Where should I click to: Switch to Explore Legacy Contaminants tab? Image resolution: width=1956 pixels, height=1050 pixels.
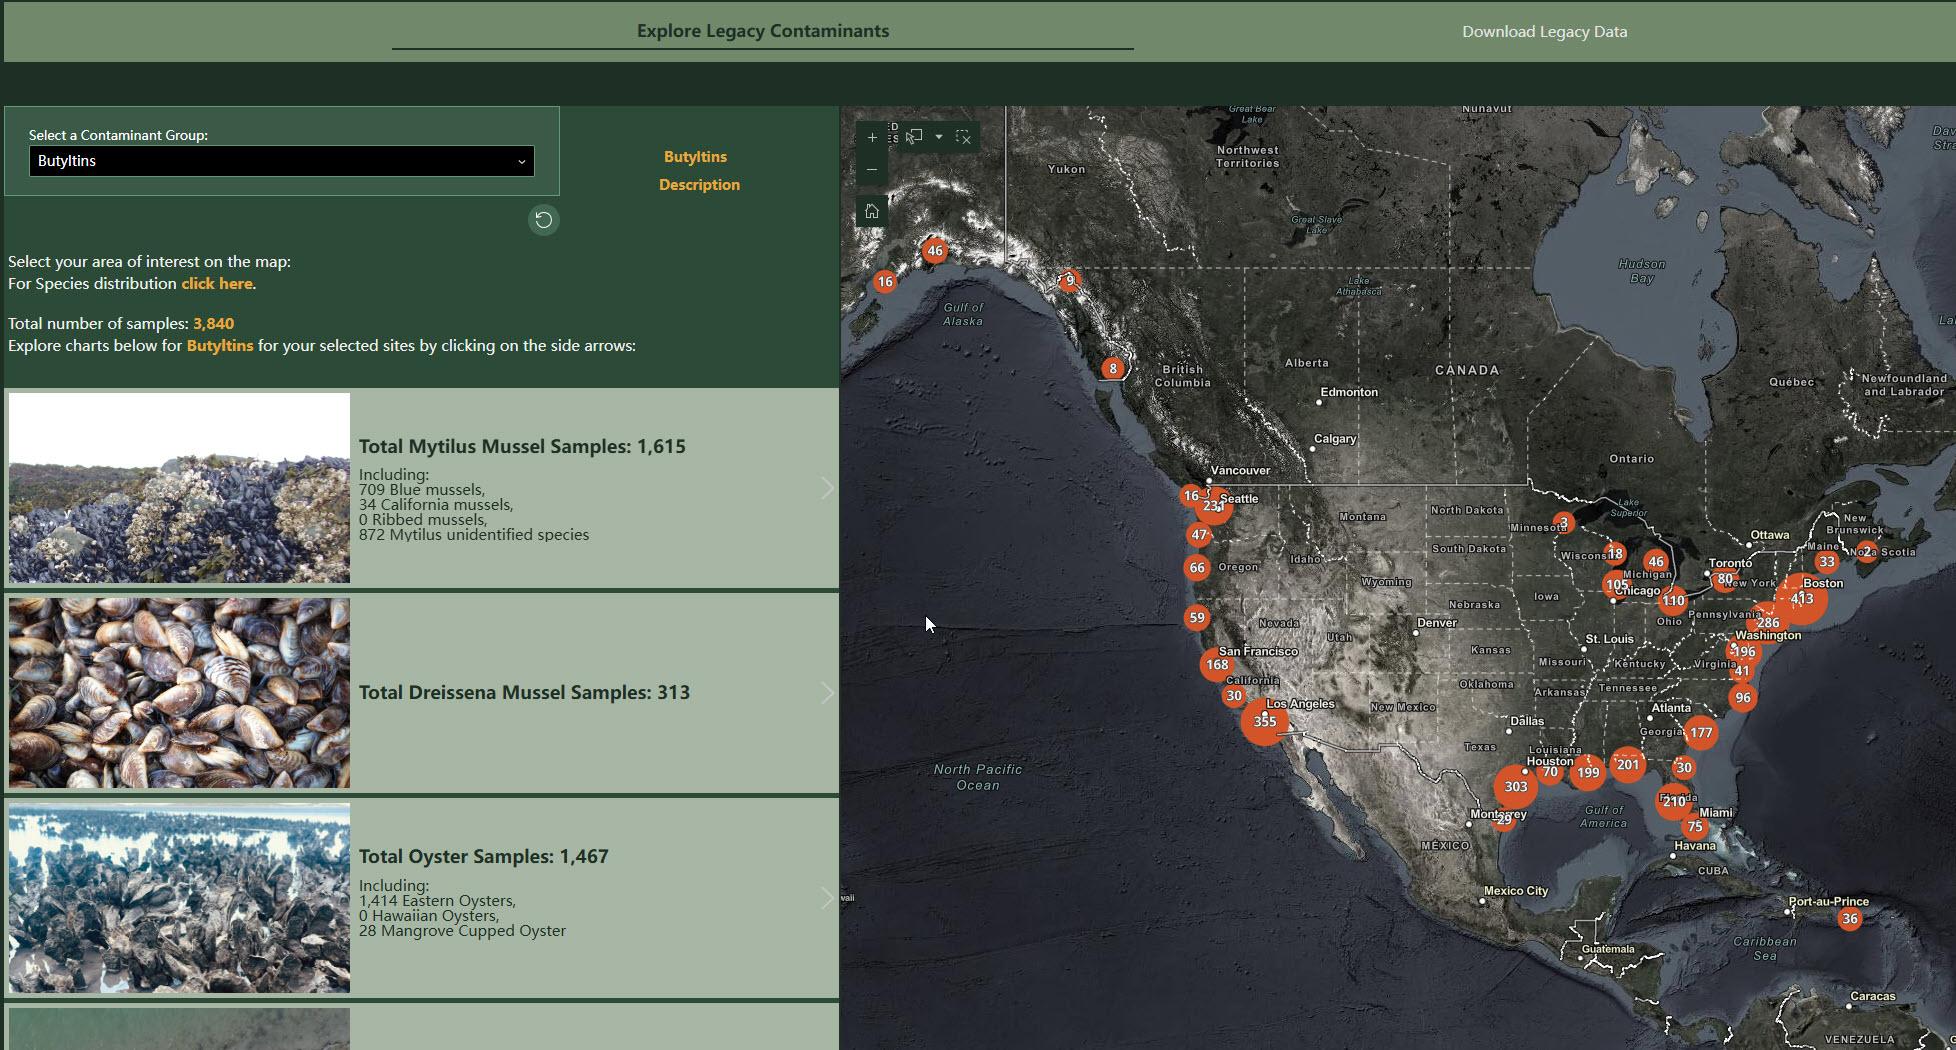tap(762, 31)
